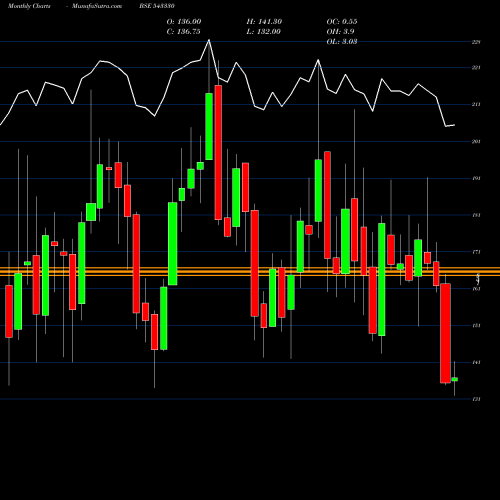Click the highest white line peak near 229
Viewport: 500px width, 500px height.
[209, 40]
